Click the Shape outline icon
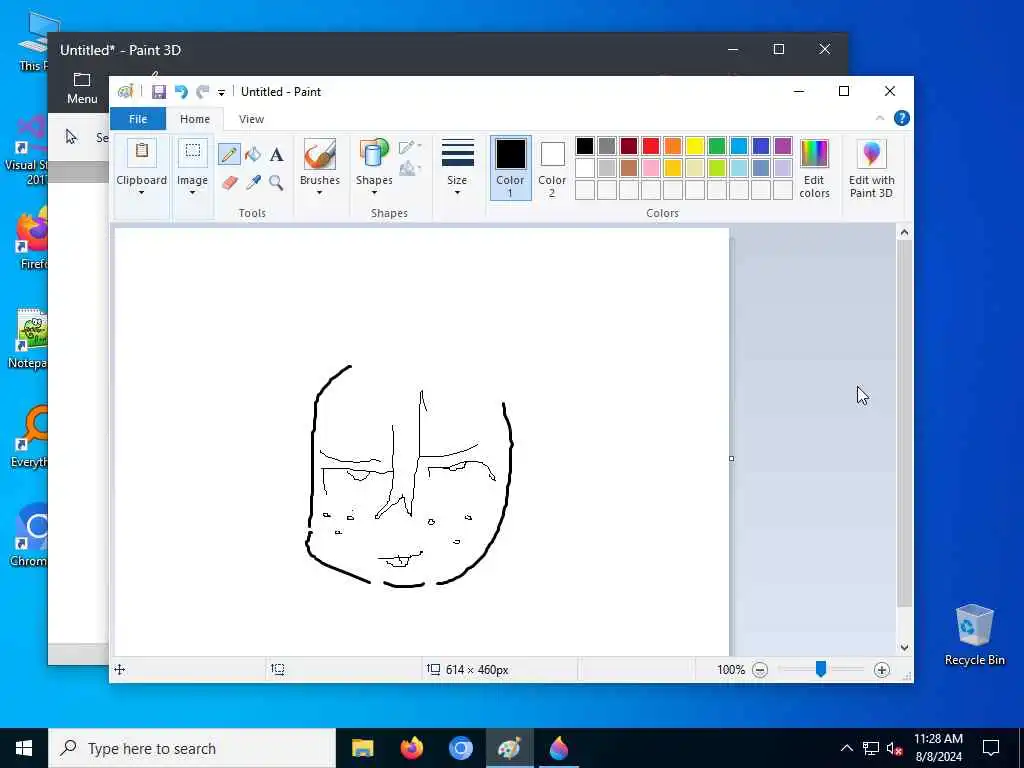This screenshot has height=768, width=1024. tap(409, 146)
